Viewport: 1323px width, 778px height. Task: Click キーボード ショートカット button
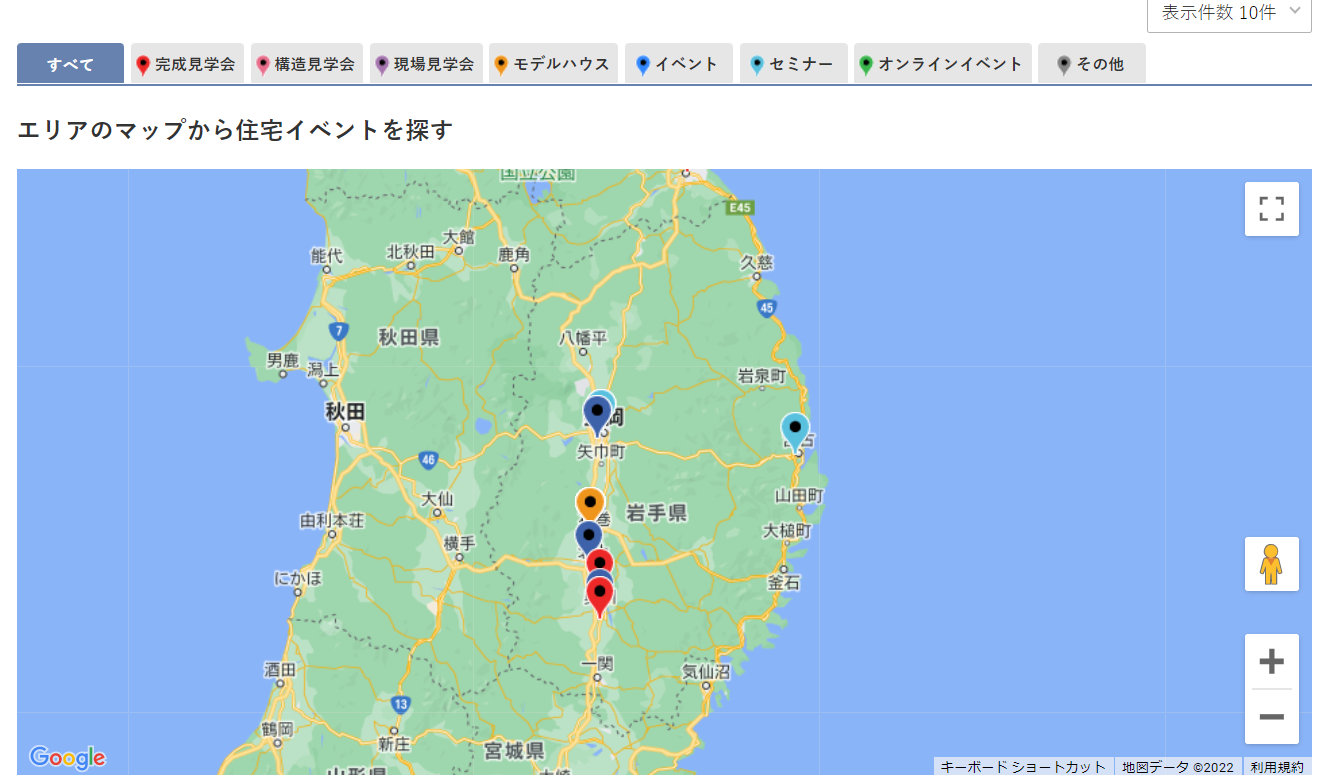click(x=1024, y=767)
